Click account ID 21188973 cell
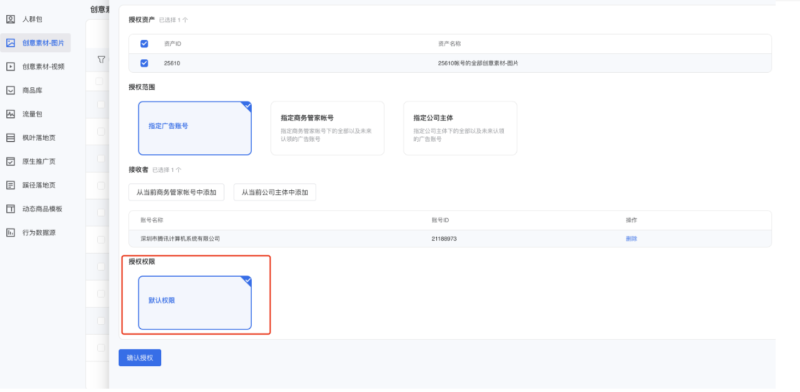Screen dimensions: 800x392 [x=444, y=238]
